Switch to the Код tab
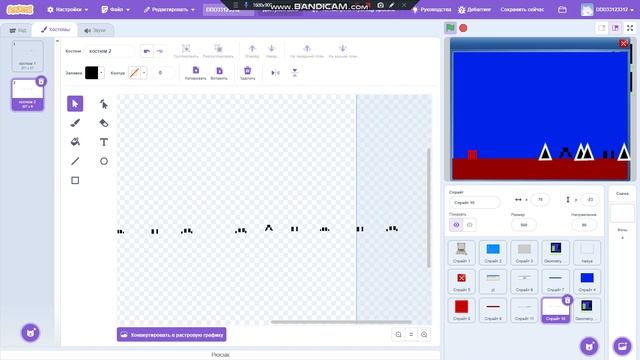 pyautogui.click(x=18, y=30)
